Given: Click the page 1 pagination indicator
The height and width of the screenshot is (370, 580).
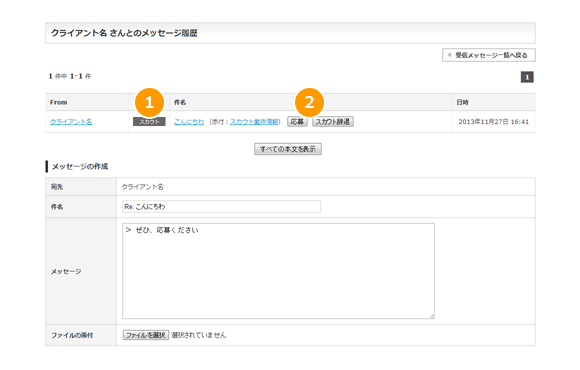Looking at the screenshot, I should click(x=527, y=77).
